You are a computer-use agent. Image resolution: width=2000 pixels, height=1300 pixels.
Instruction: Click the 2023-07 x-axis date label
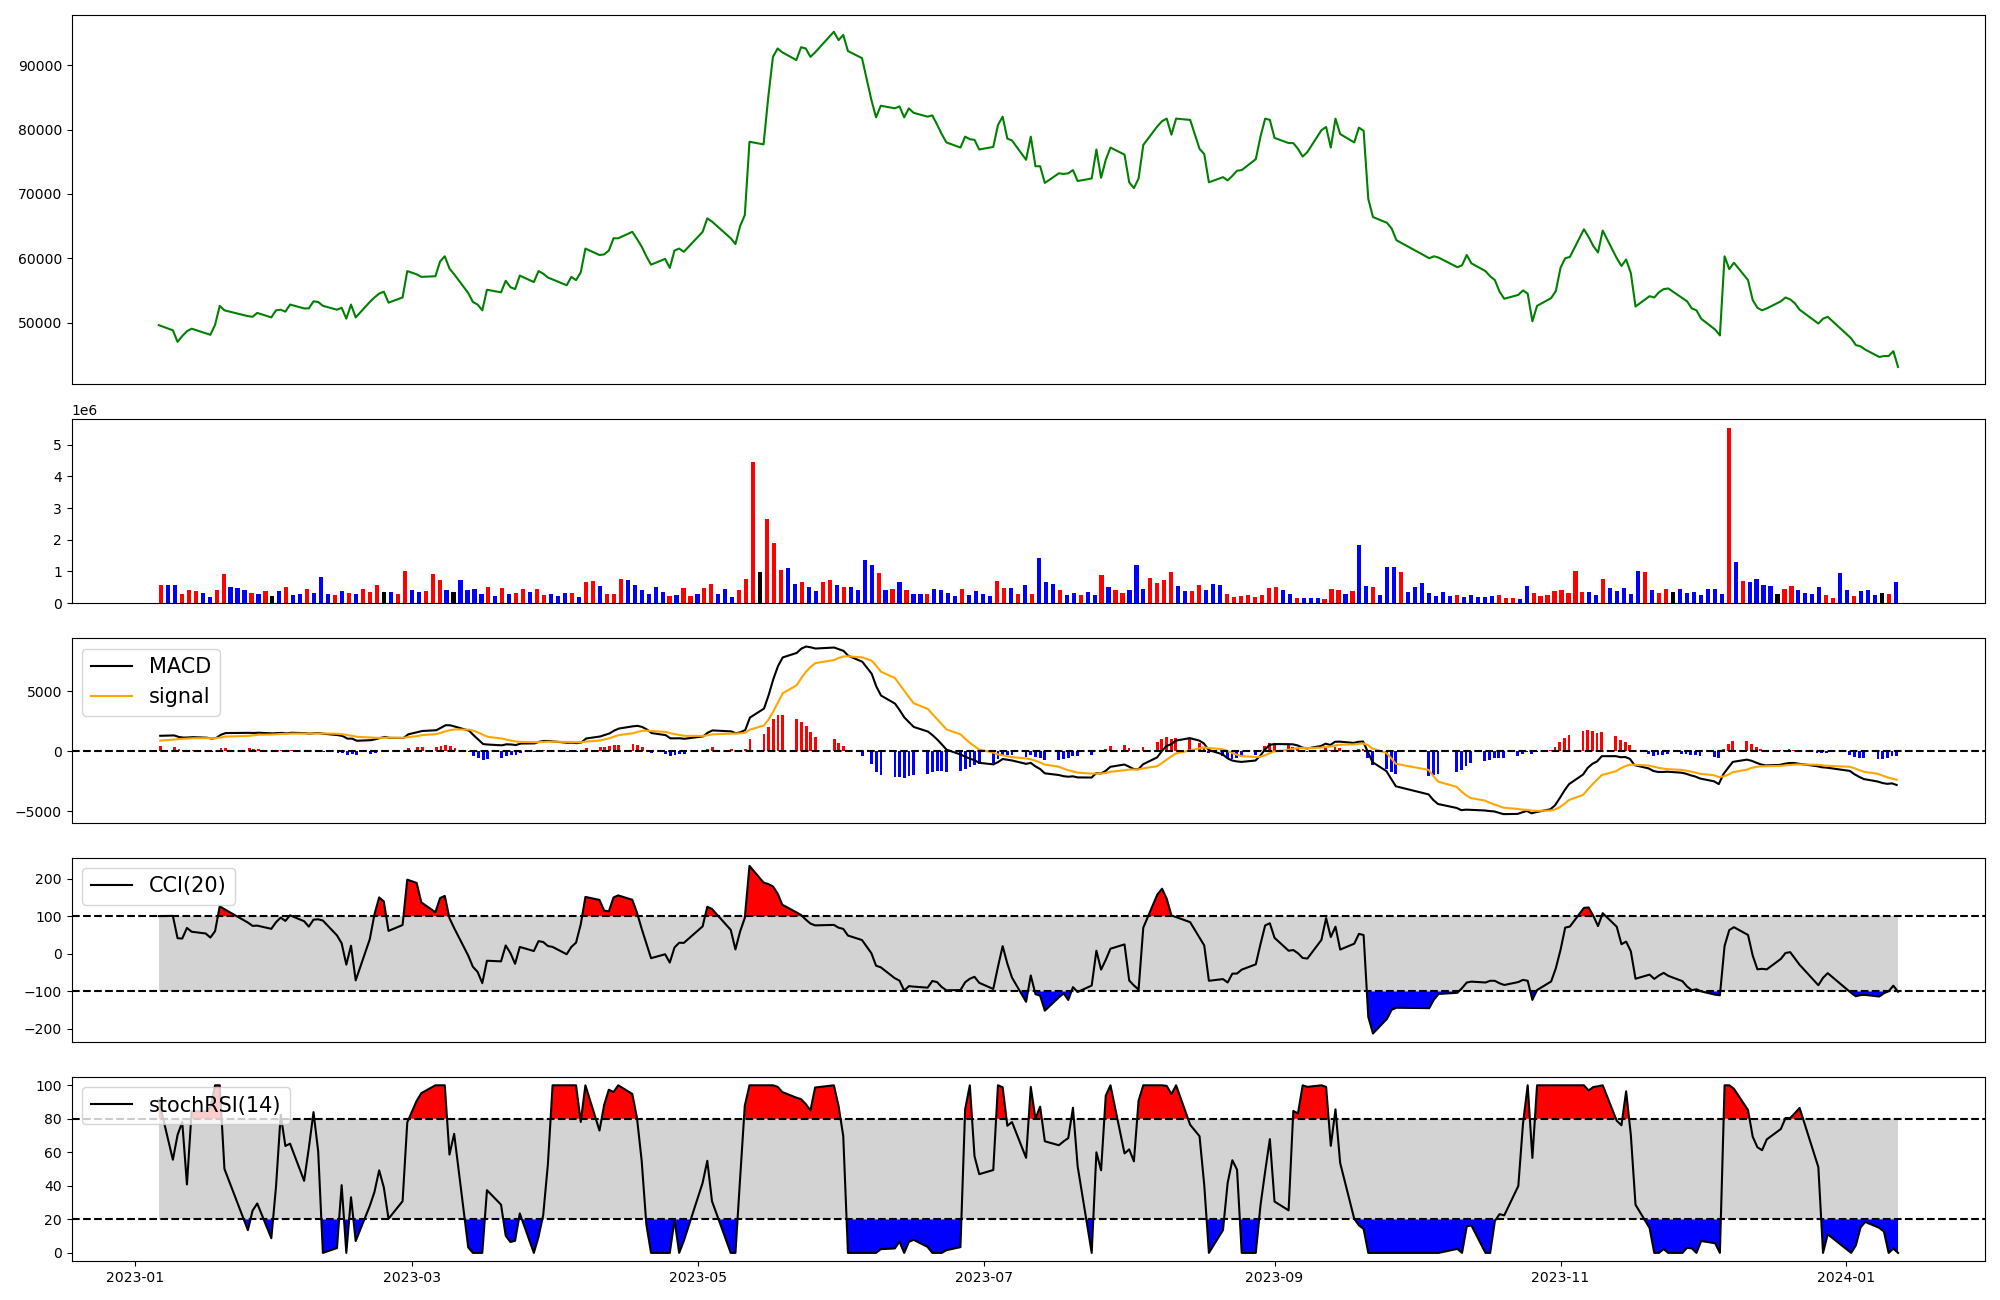pos(984,1277)
